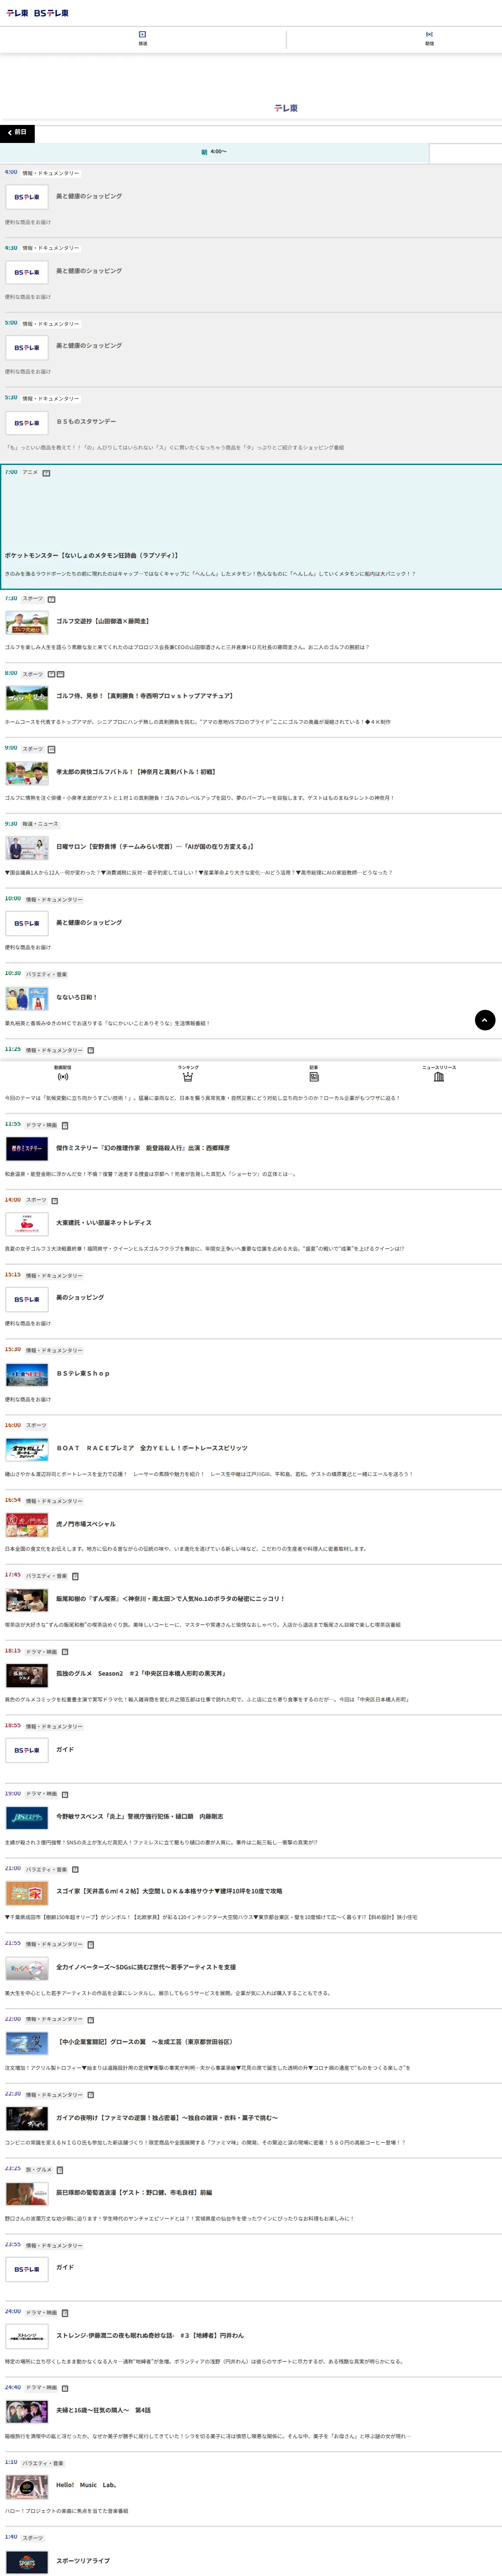Open 美のショッピング at 15:15
The image size is (502, 2576).
[x=80, y=1297]
